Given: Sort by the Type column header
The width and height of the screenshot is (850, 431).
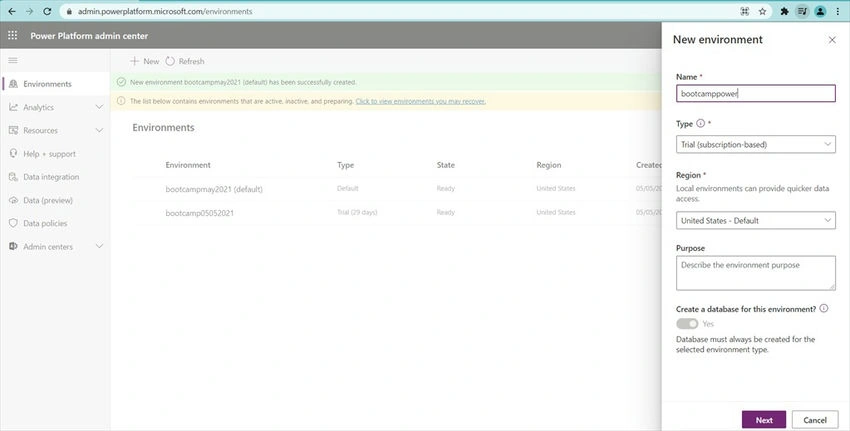Looking at the screenshot, I should click(x=345, y=165).
